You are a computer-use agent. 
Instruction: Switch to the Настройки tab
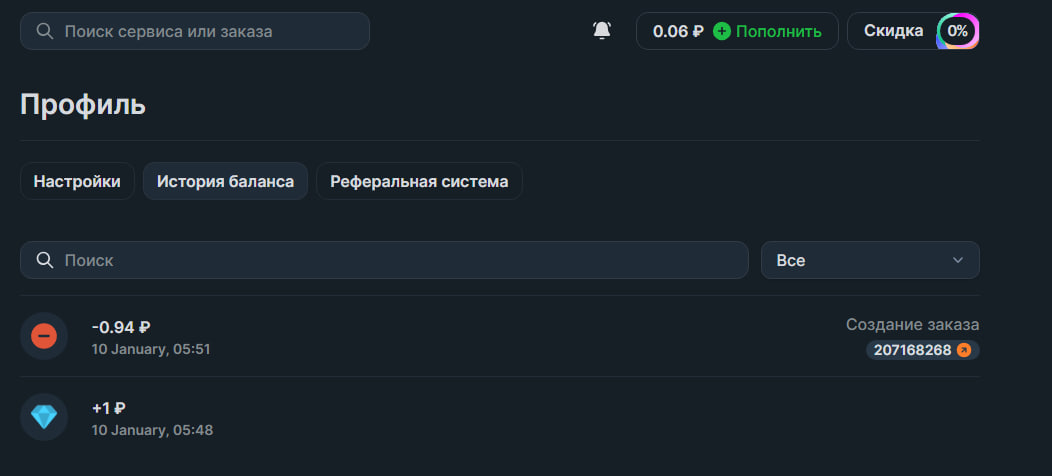point(77,181)
